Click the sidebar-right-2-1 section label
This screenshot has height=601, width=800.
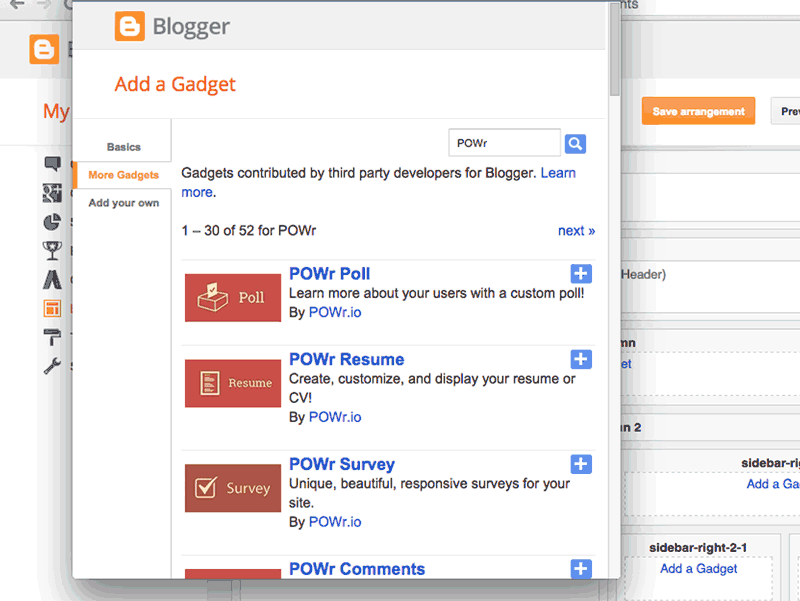point(698,547)
